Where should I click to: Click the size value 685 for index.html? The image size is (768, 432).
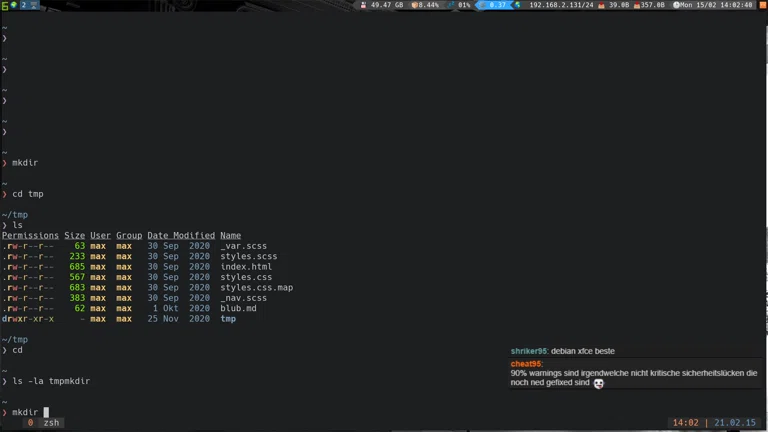coord(77,266)
